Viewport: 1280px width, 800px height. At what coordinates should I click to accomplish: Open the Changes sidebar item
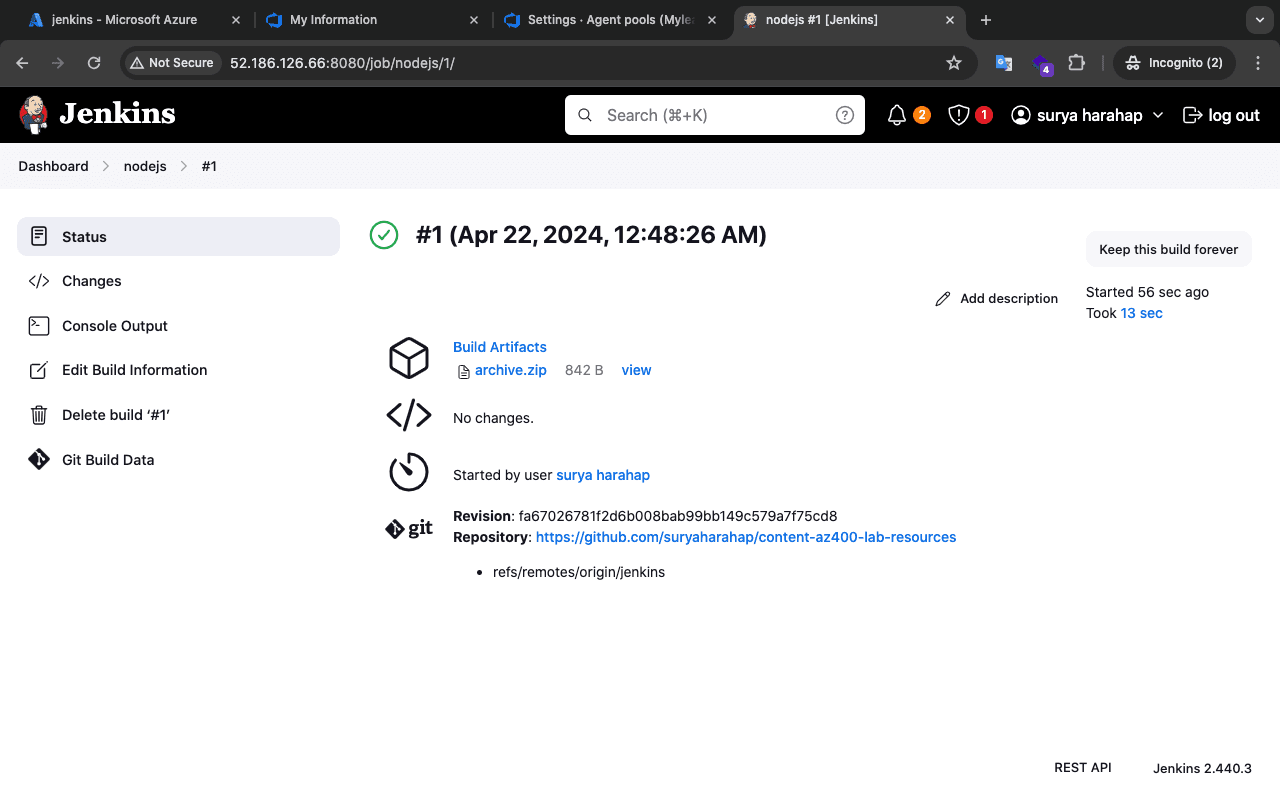179,281
